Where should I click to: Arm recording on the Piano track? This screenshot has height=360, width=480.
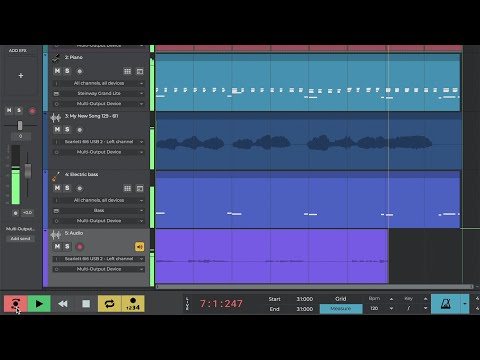click(x=79, y=71)
